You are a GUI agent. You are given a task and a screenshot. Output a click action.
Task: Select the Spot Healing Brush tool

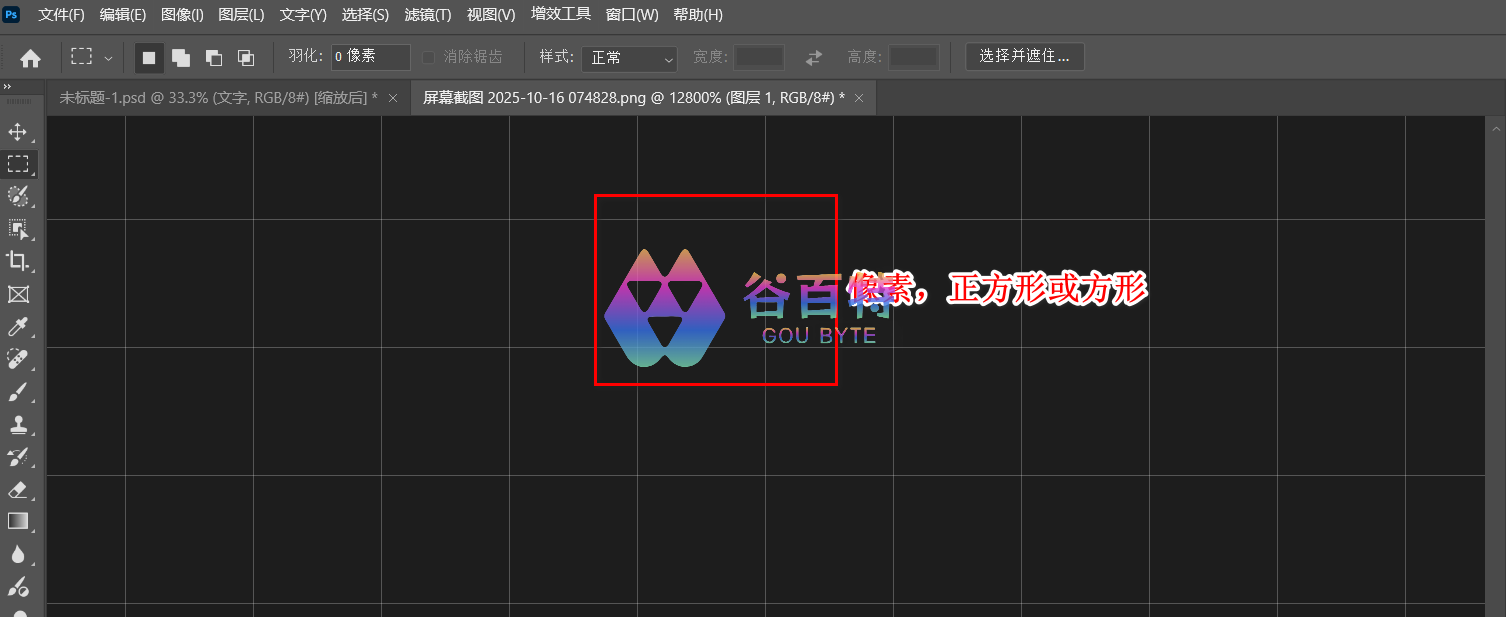click(x=18, y=359)
